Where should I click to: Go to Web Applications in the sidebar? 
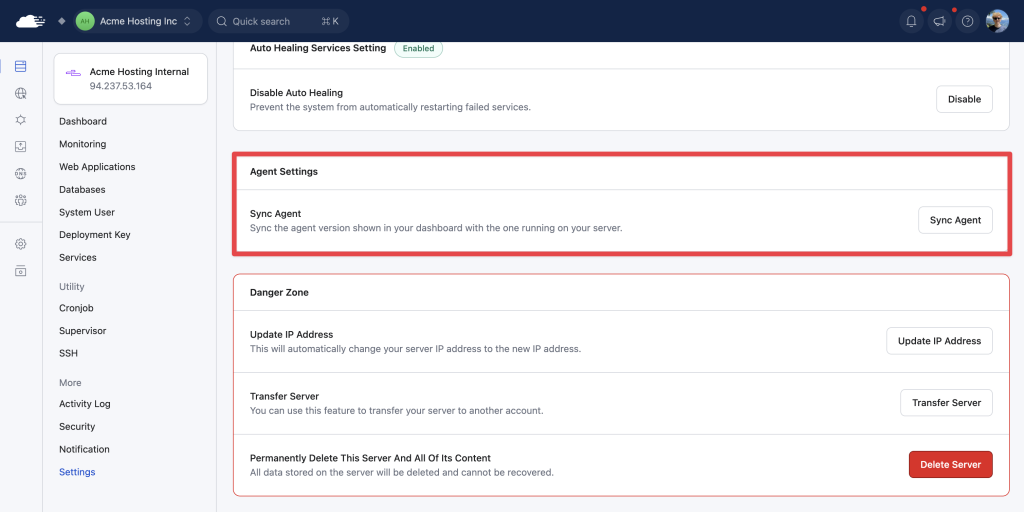coord(97,167)
